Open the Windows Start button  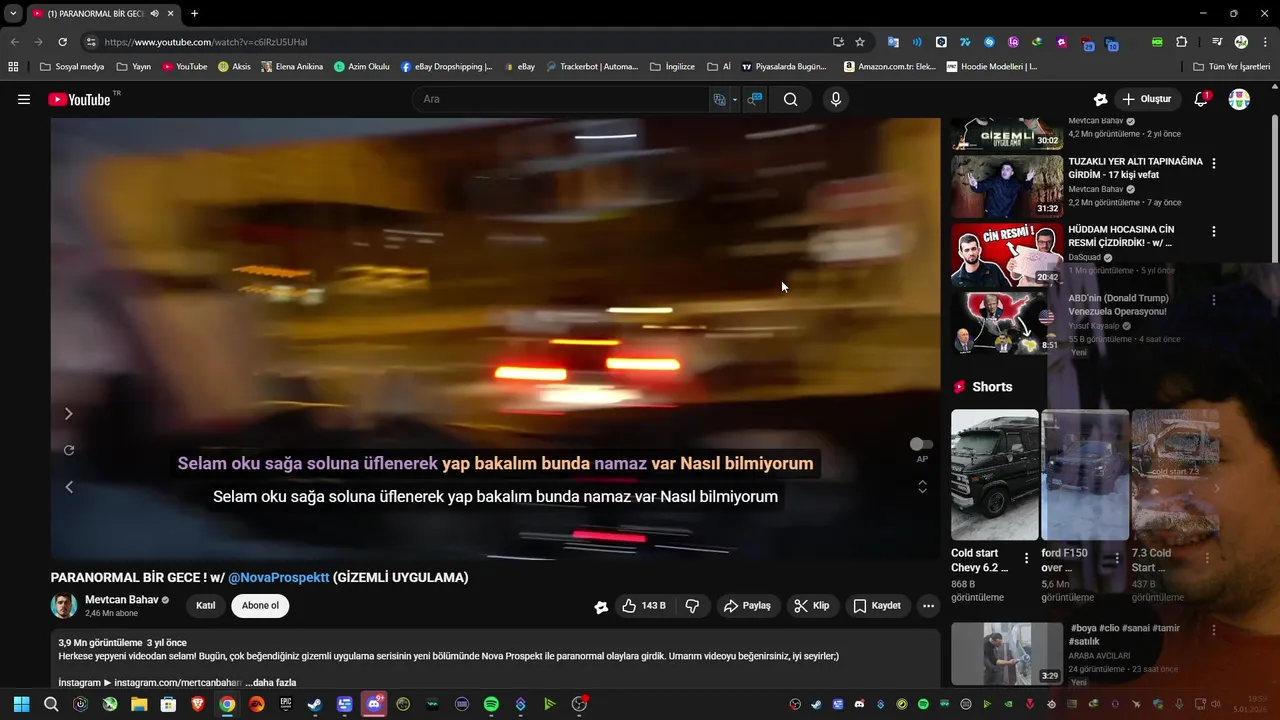[x=21, y=704]
